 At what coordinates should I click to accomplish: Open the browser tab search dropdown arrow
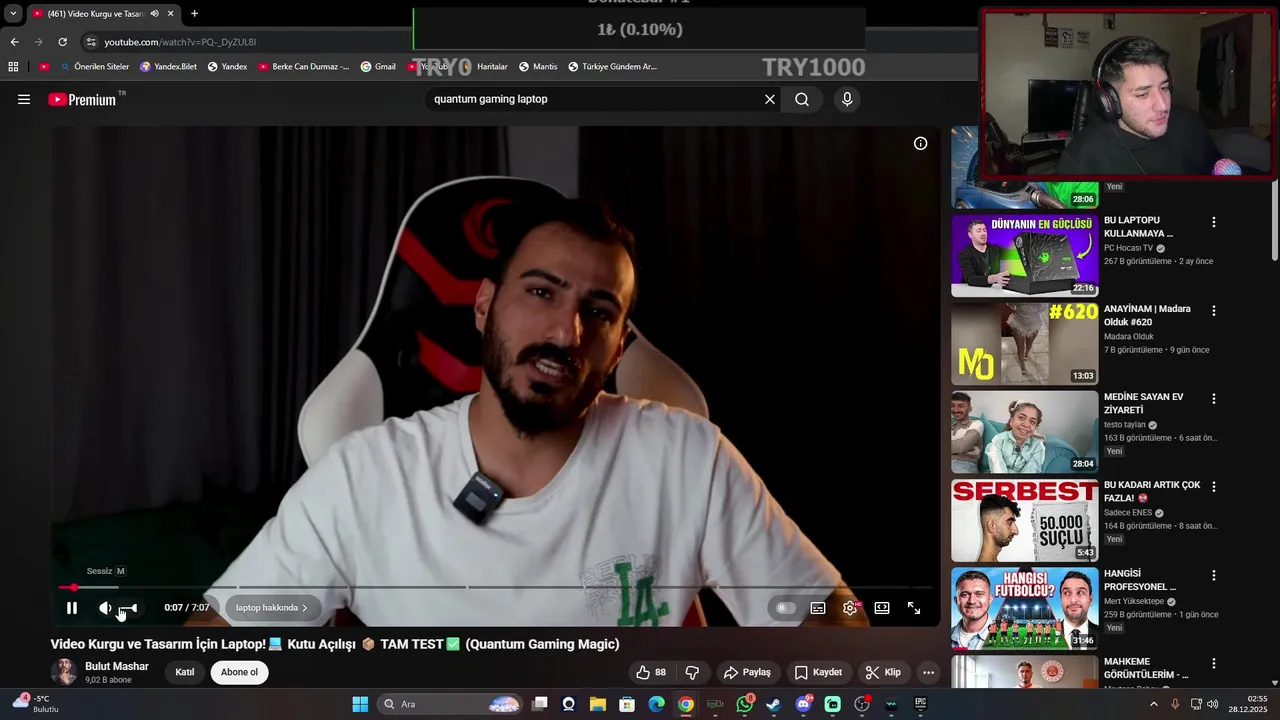(x=13, y=14)
